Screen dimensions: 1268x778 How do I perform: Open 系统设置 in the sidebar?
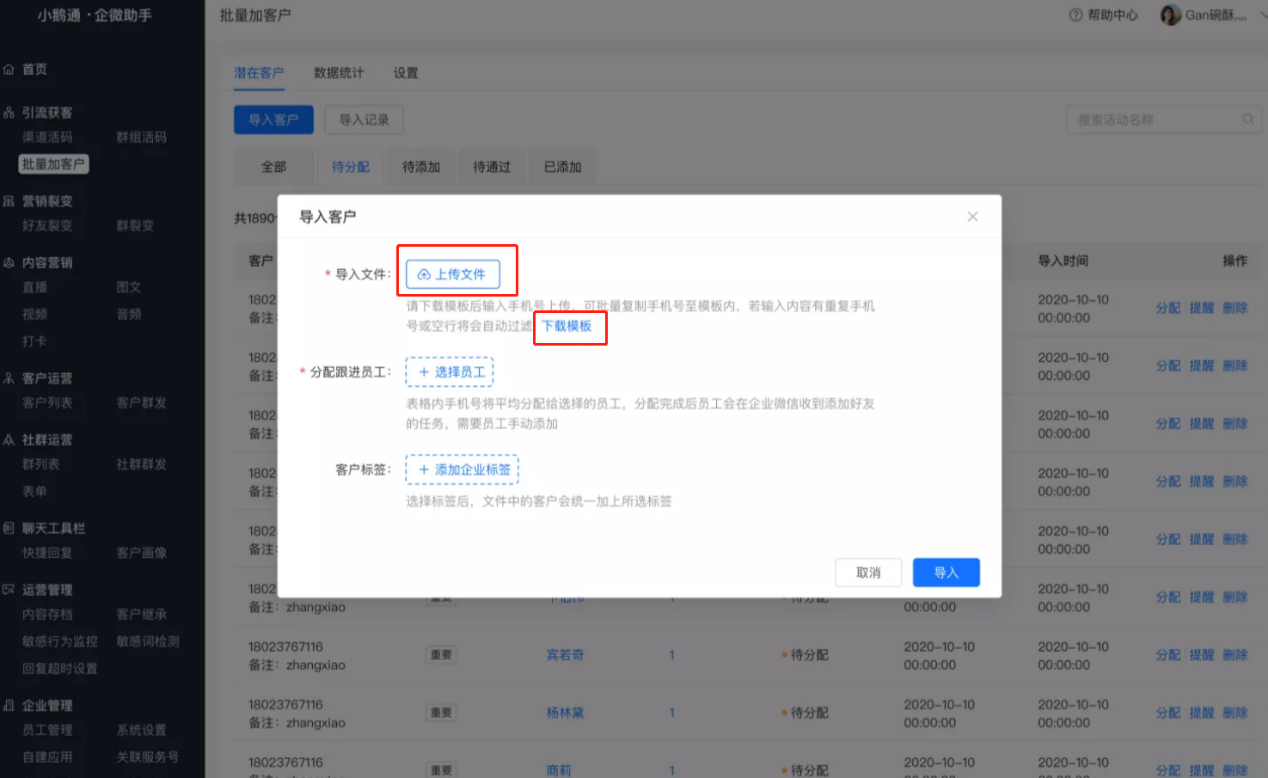[142, 731]
